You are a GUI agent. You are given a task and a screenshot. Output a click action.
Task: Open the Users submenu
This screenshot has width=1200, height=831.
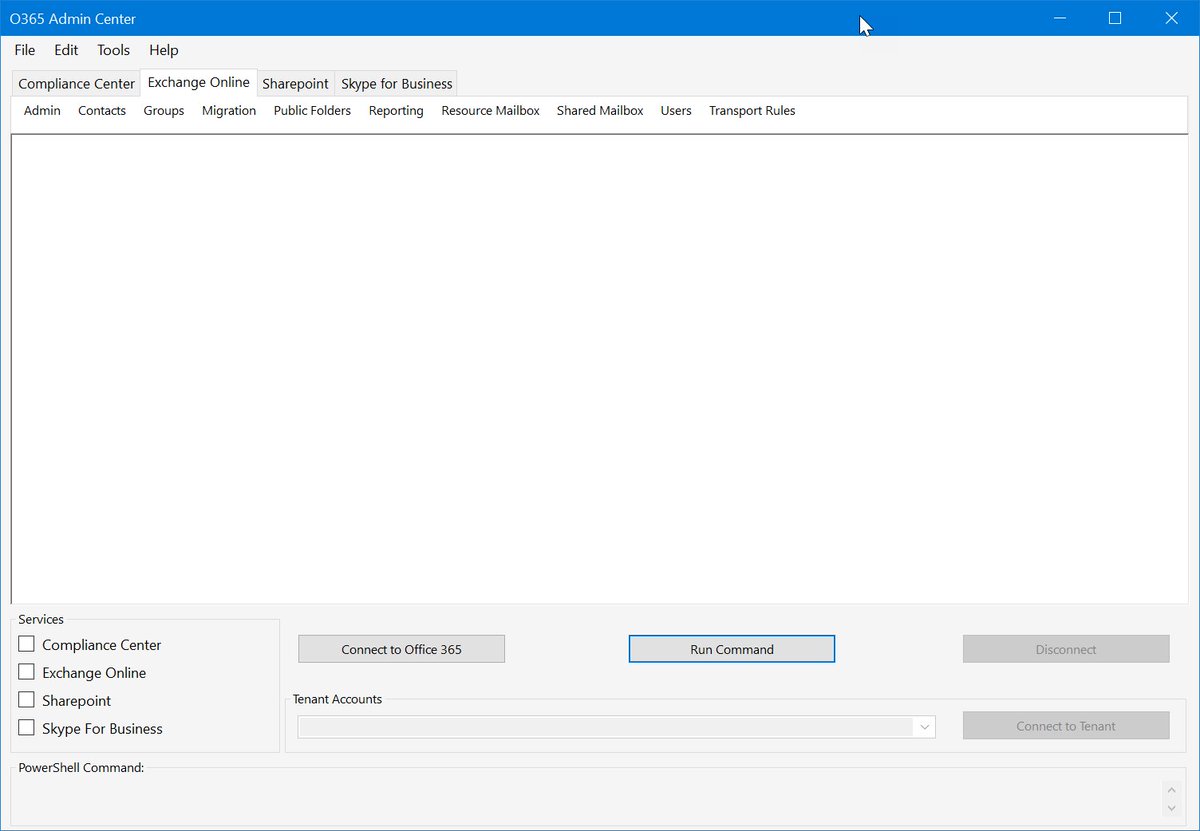pyautogui.click(x=676, y=111)
